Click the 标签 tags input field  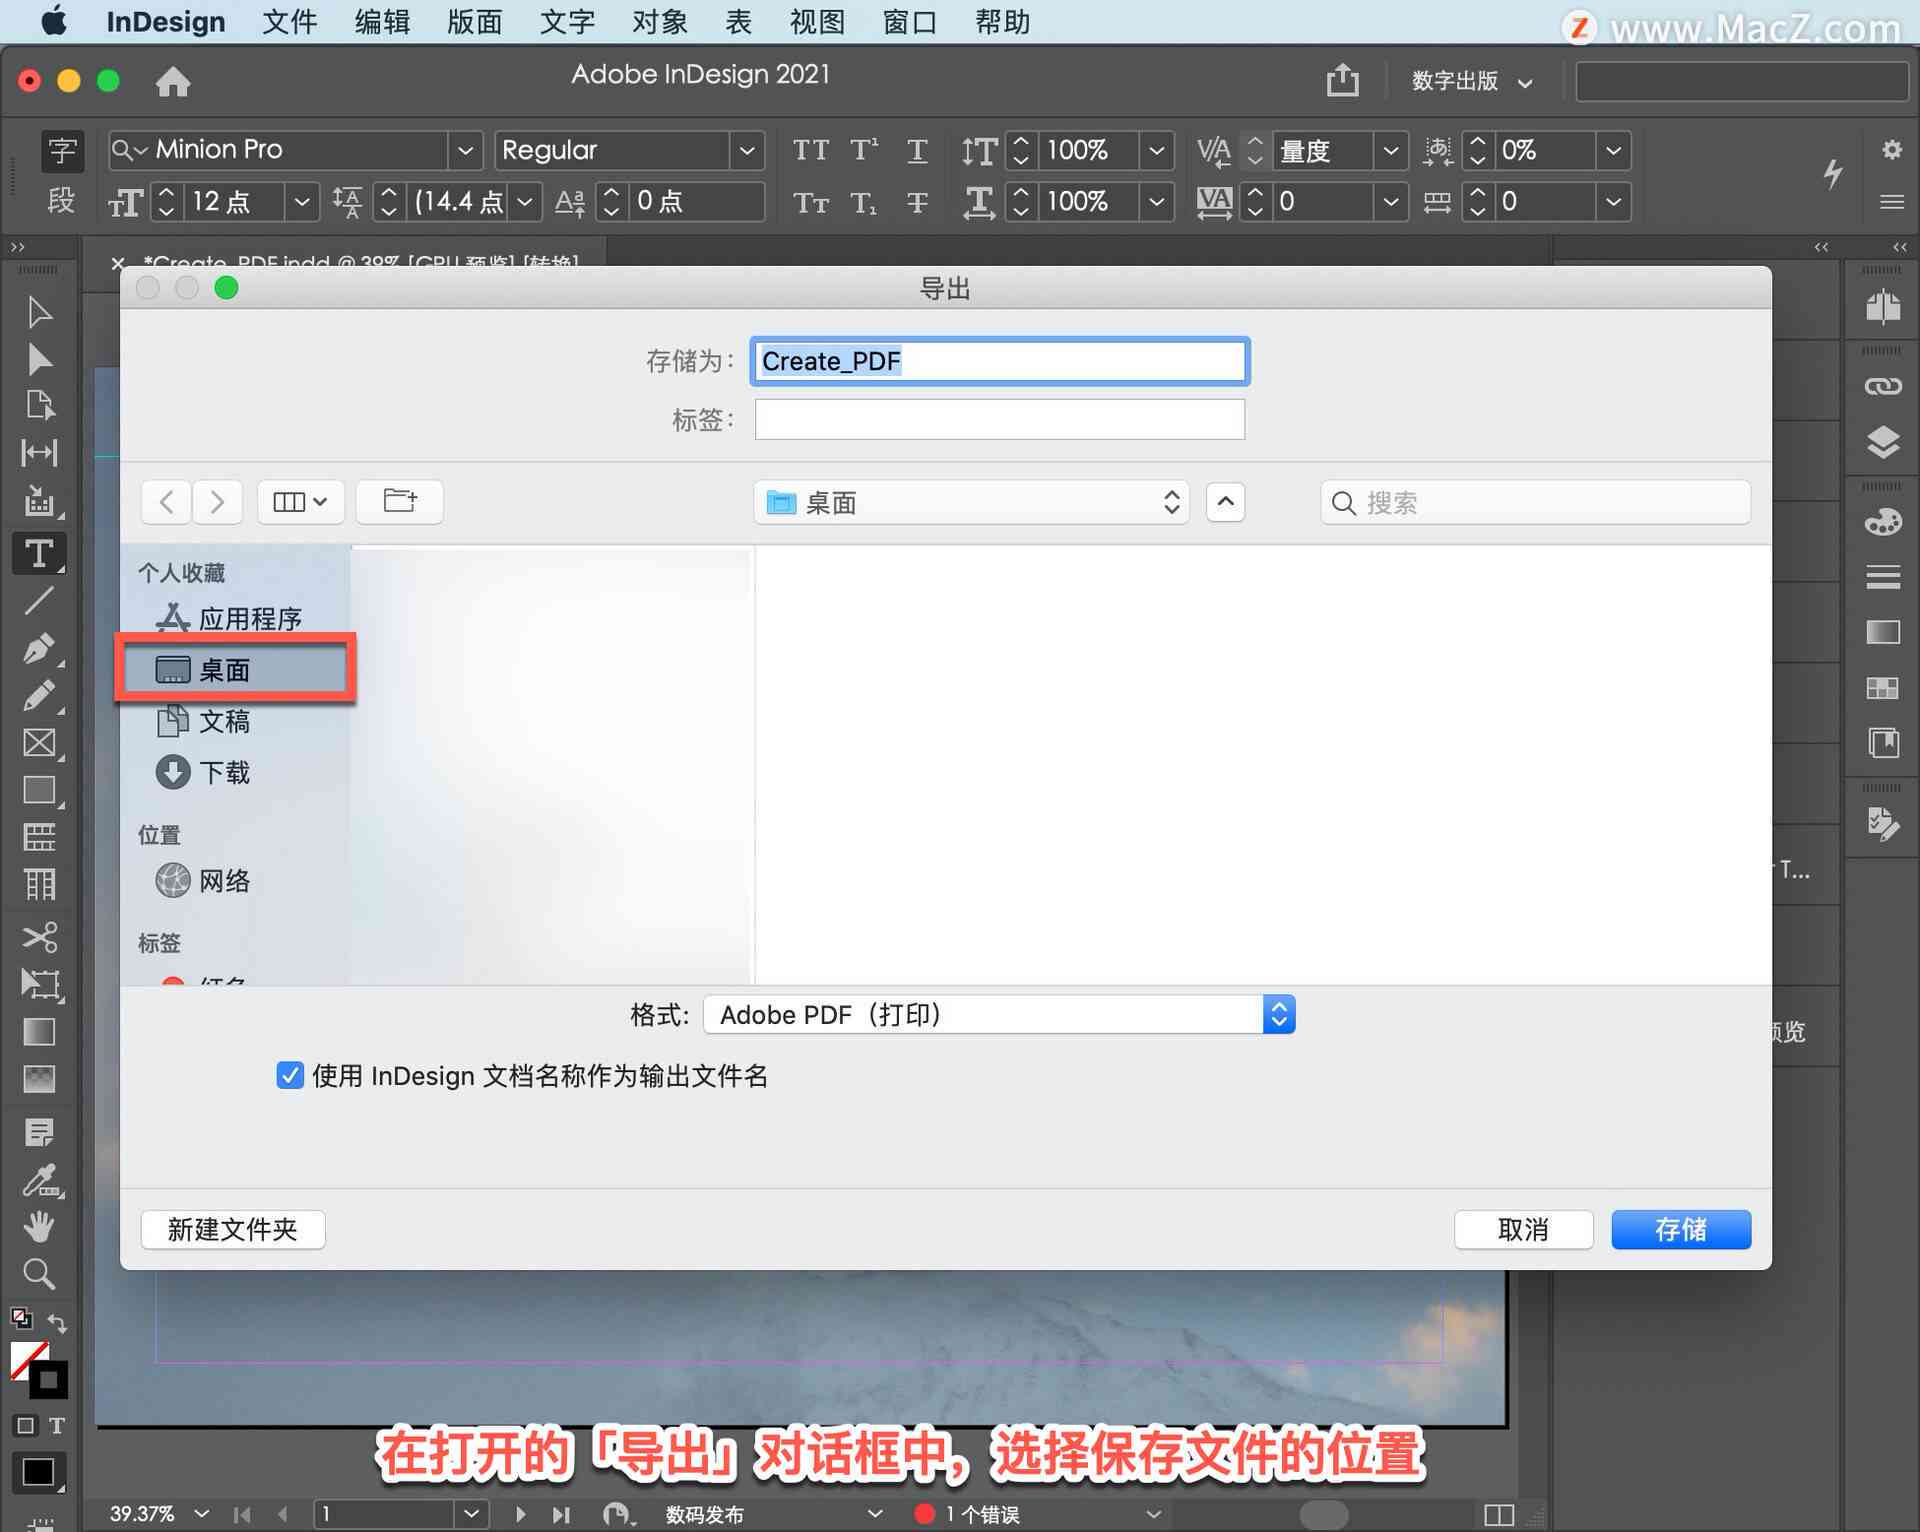tap(1000, 419)
